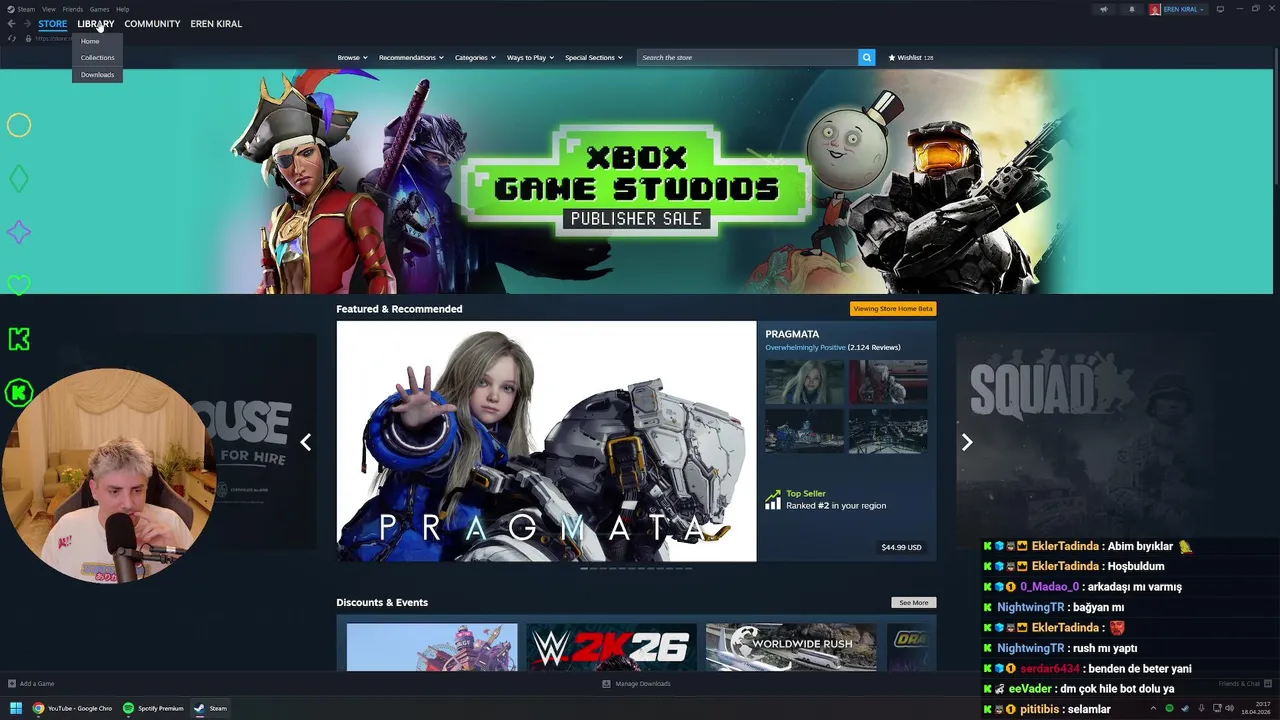Click the PRAGMATA title text

(792, 334)
